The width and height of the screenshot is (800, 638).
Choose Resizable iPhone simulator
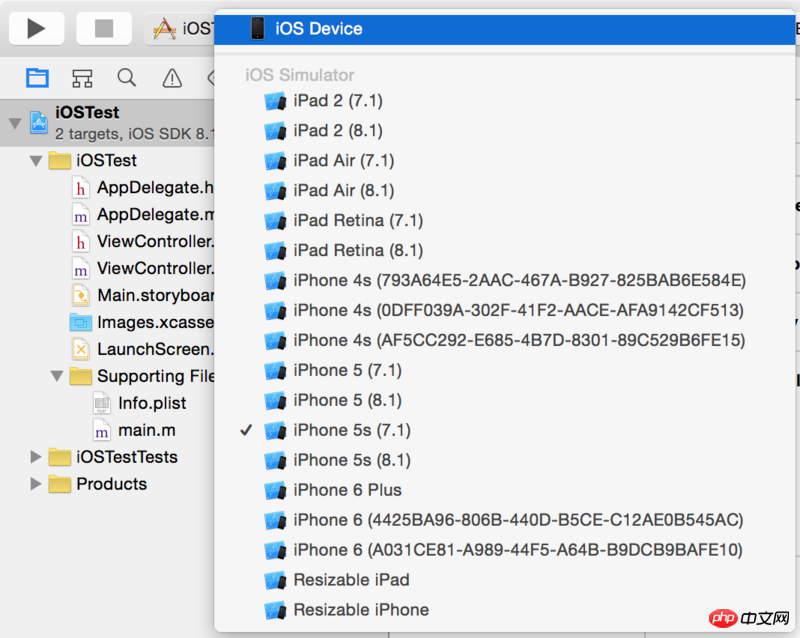pyautogui.click(x=505, y=610)
